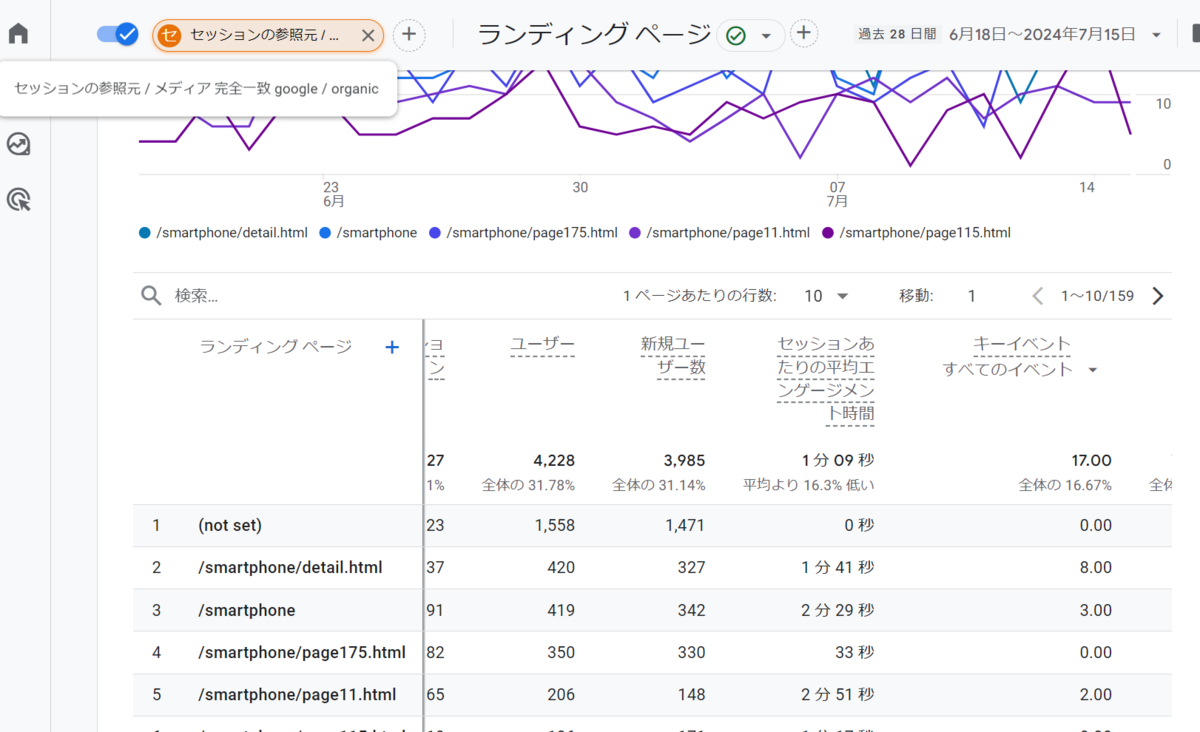Image resolution: width=1200 pixels, height=732 pixels.
Task: Sort by the New users column header
Action: pyautogui.click(x=673, y=357)
